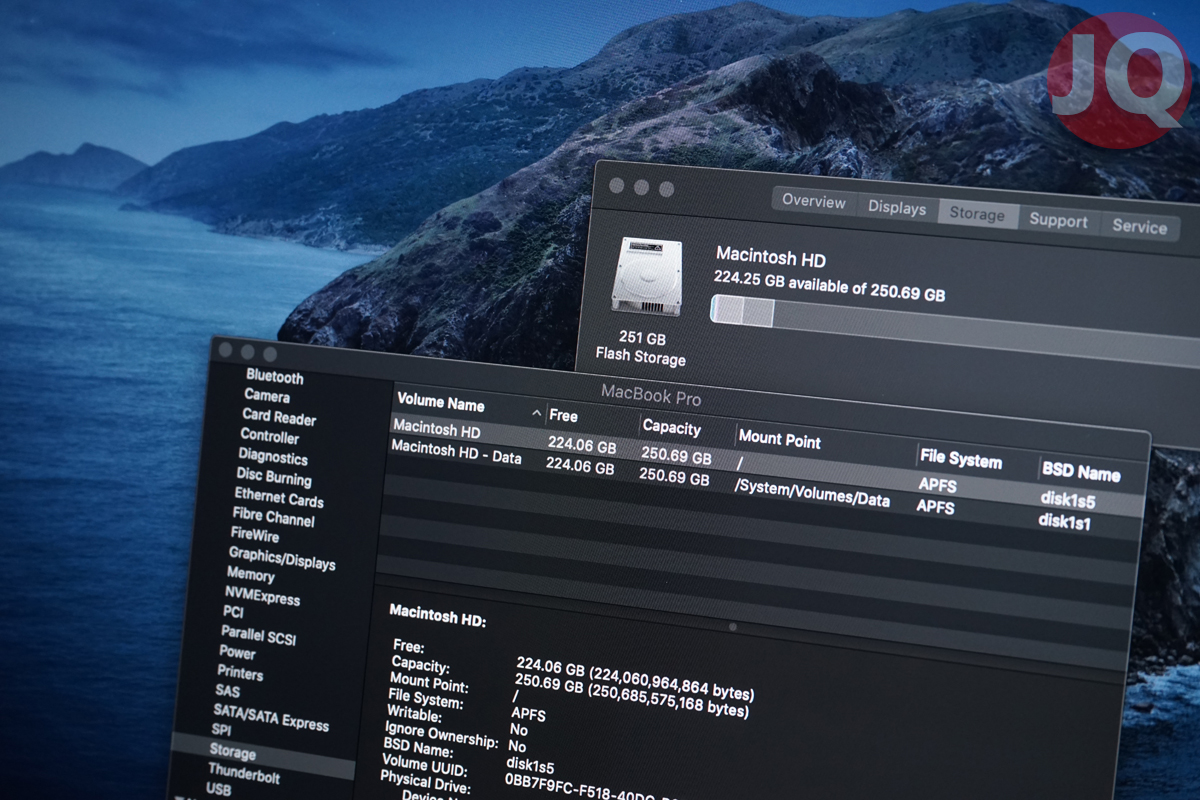Select PCI in the sidebar
This screenshot has height=800, width=1200.
pos(233,611)
